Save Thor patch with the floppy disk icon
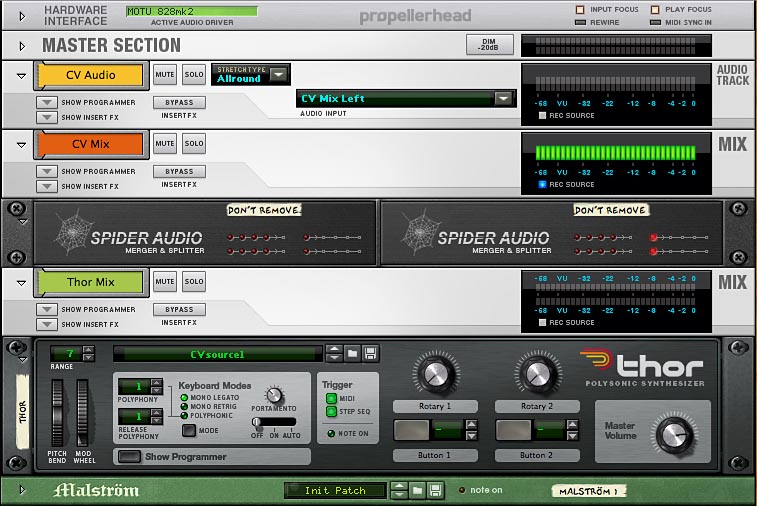This screenshot has height=506, width=757. [371, 354]
